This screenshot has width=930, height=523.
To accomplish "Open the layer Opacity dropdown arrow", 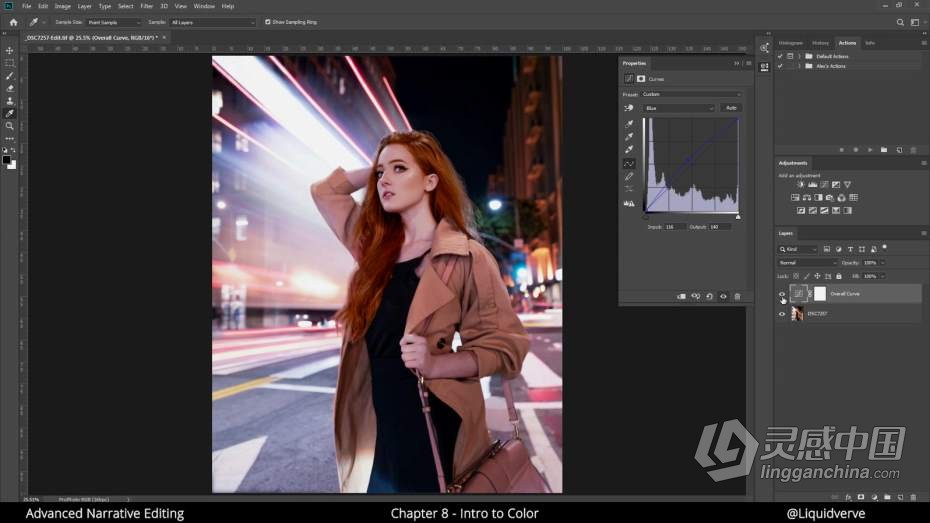I will (x=883, y=263).
